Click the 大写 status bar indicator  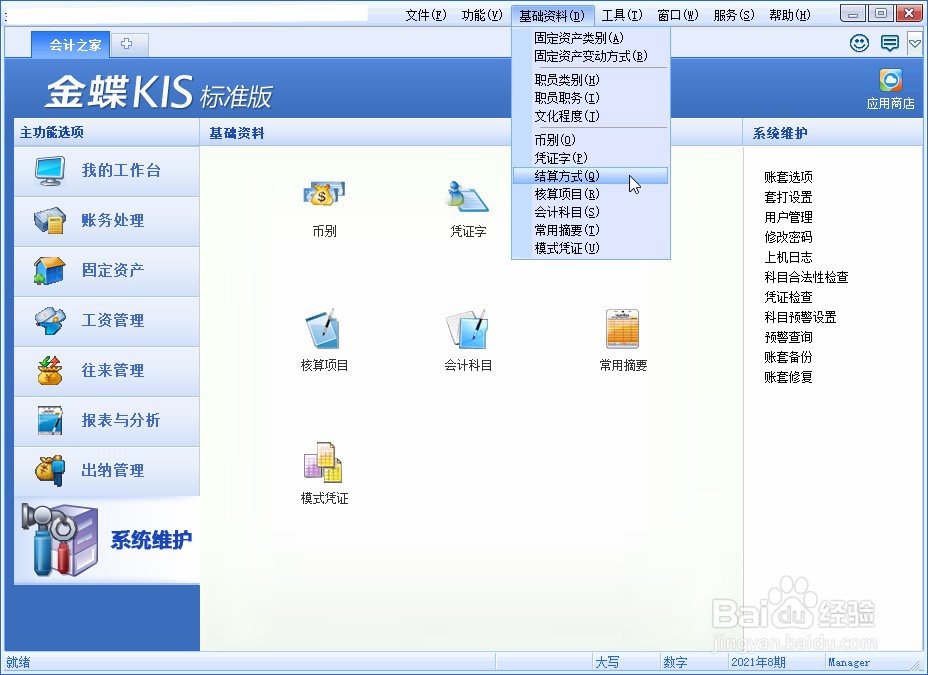point(607,662)
